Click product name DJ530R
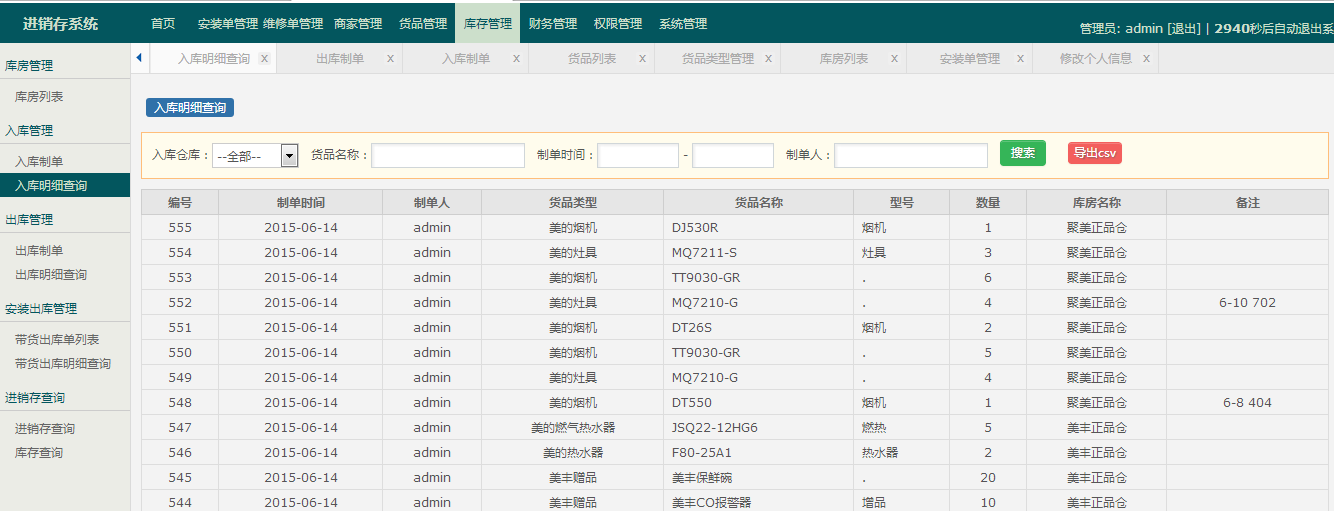This screenshot has height=511, width=1334. point(695,227)
